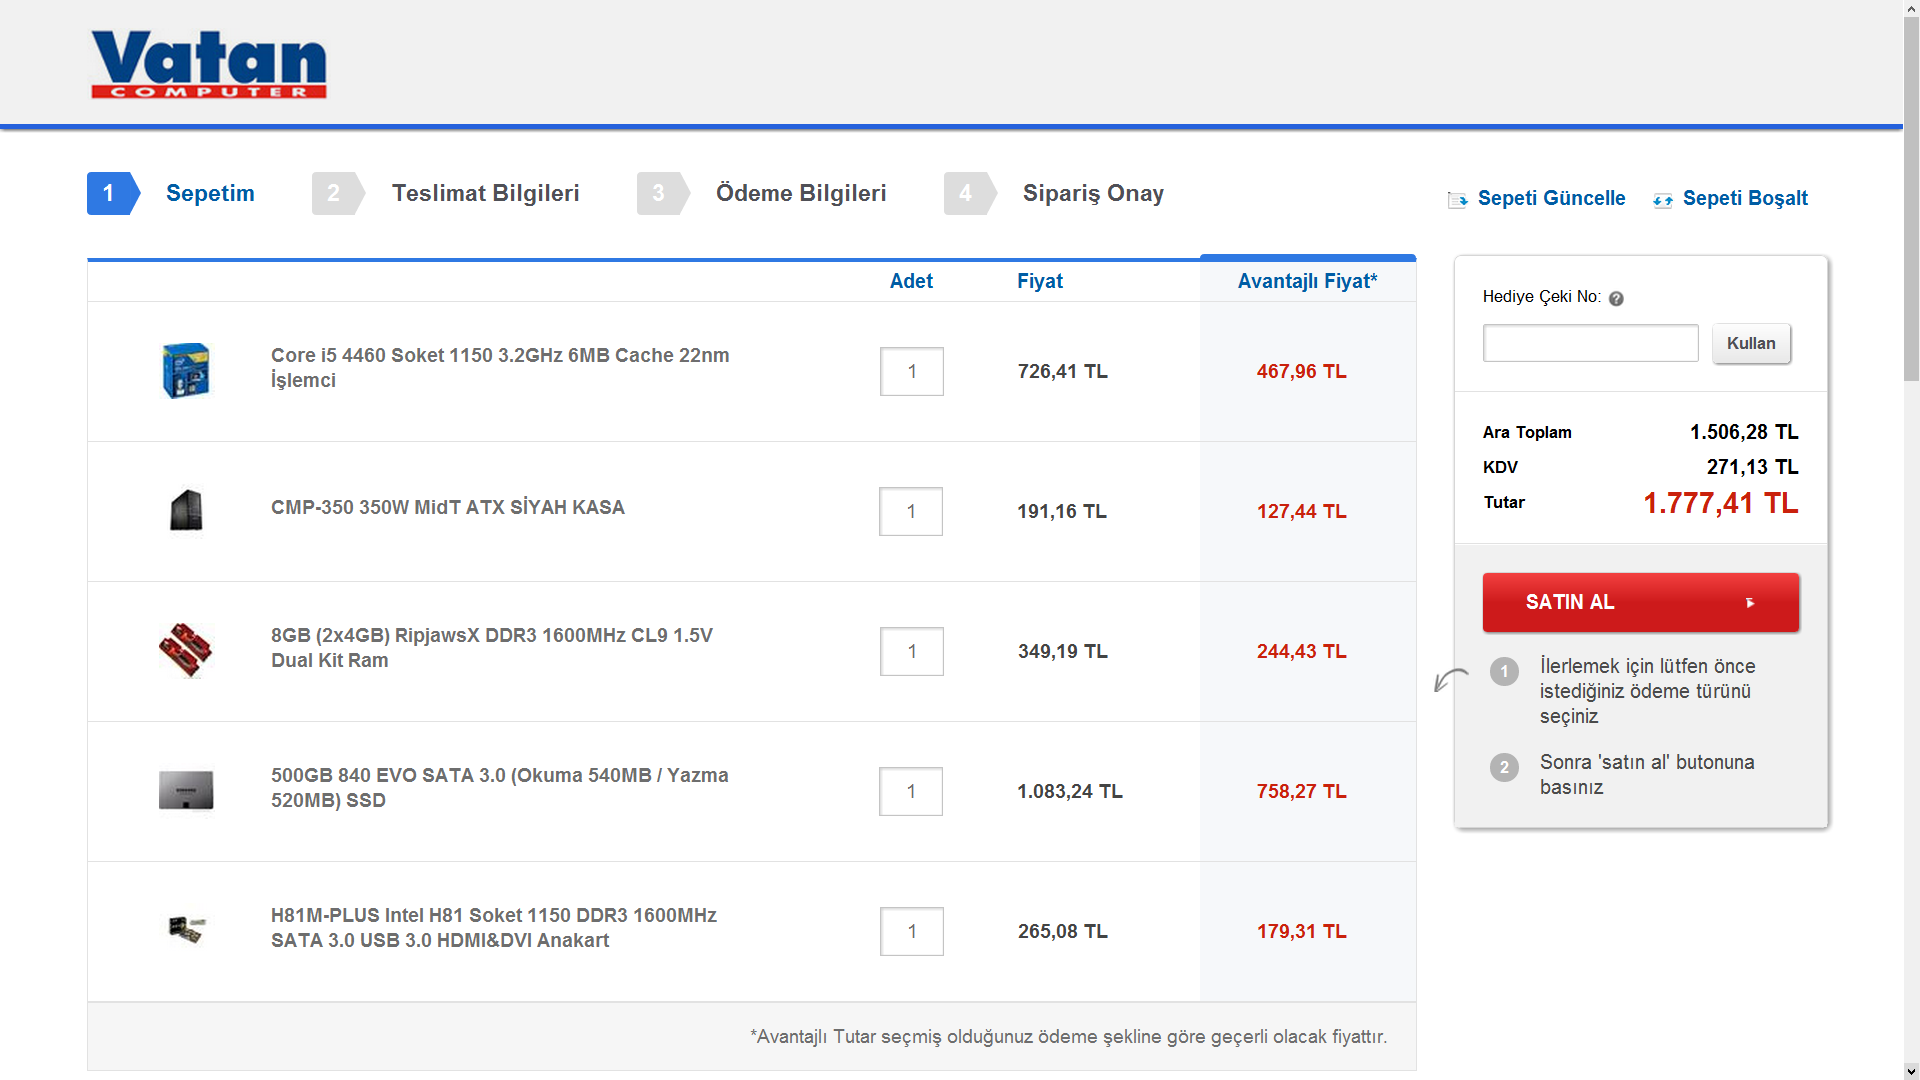Viewport: 1920px width, 1080px height.
Task: Click the Kullan voucher button
Action: [1750, 344]
